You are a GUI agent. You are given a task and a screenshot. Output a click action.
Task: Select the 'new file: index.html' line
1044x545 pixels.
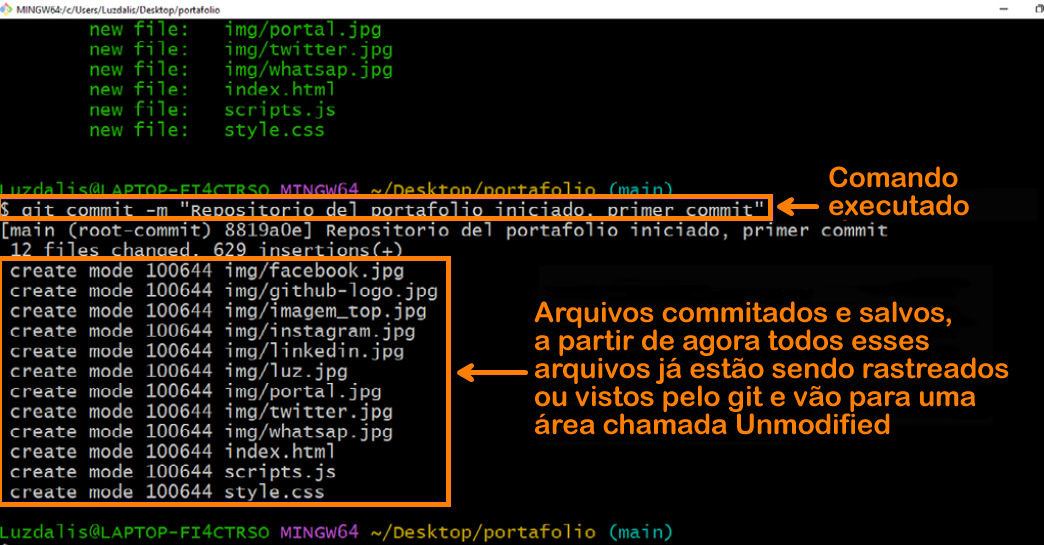(212, 89)
